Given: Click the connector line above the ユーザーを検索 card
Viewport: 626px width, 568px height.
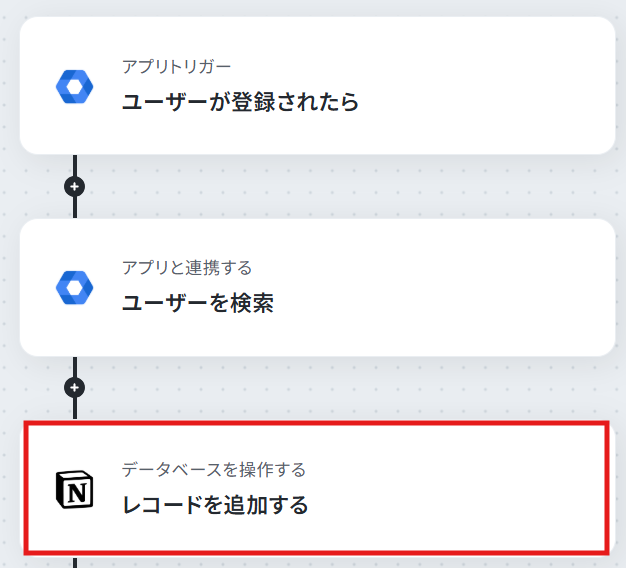Looking at the screenshot, I should 75,208.
